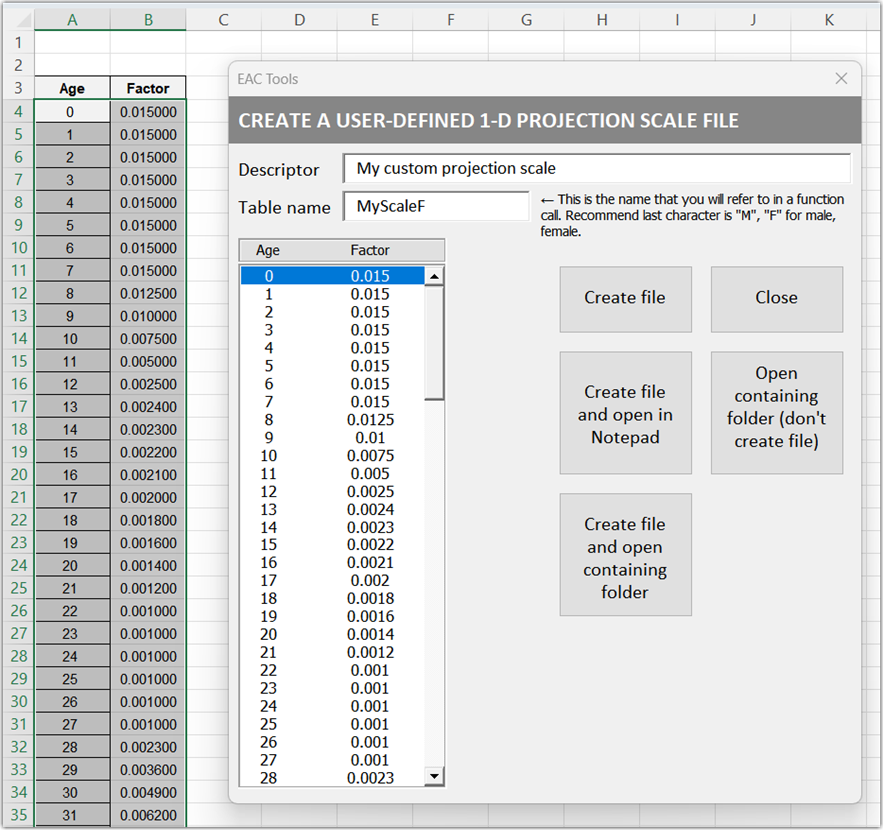
Task: Click the list scrollbar up arrow
Action: [x=434, y=276]
